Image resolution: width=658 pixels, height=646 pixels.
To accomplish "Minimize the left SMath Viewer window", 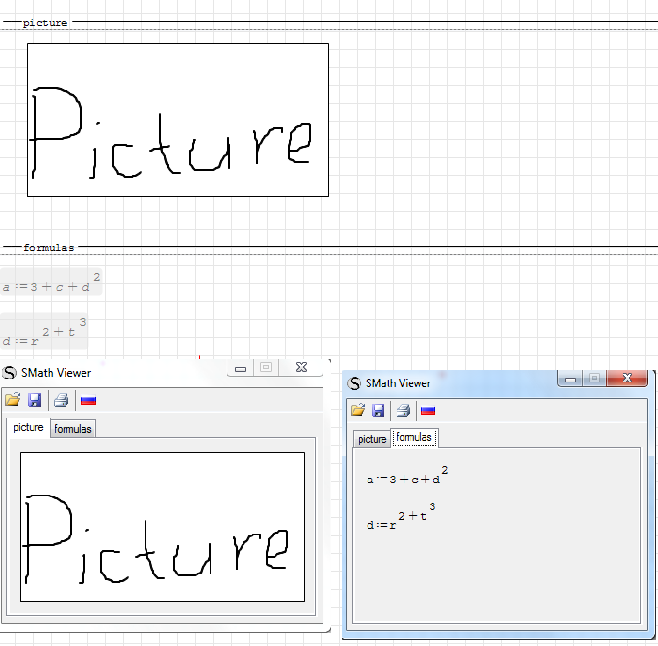I will (x=240, y=368).
